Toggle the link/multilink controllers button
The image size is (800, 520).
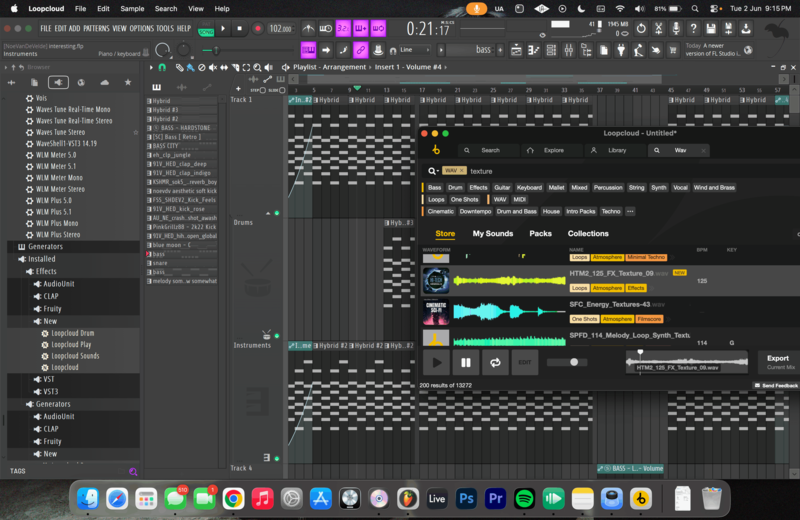361,50
